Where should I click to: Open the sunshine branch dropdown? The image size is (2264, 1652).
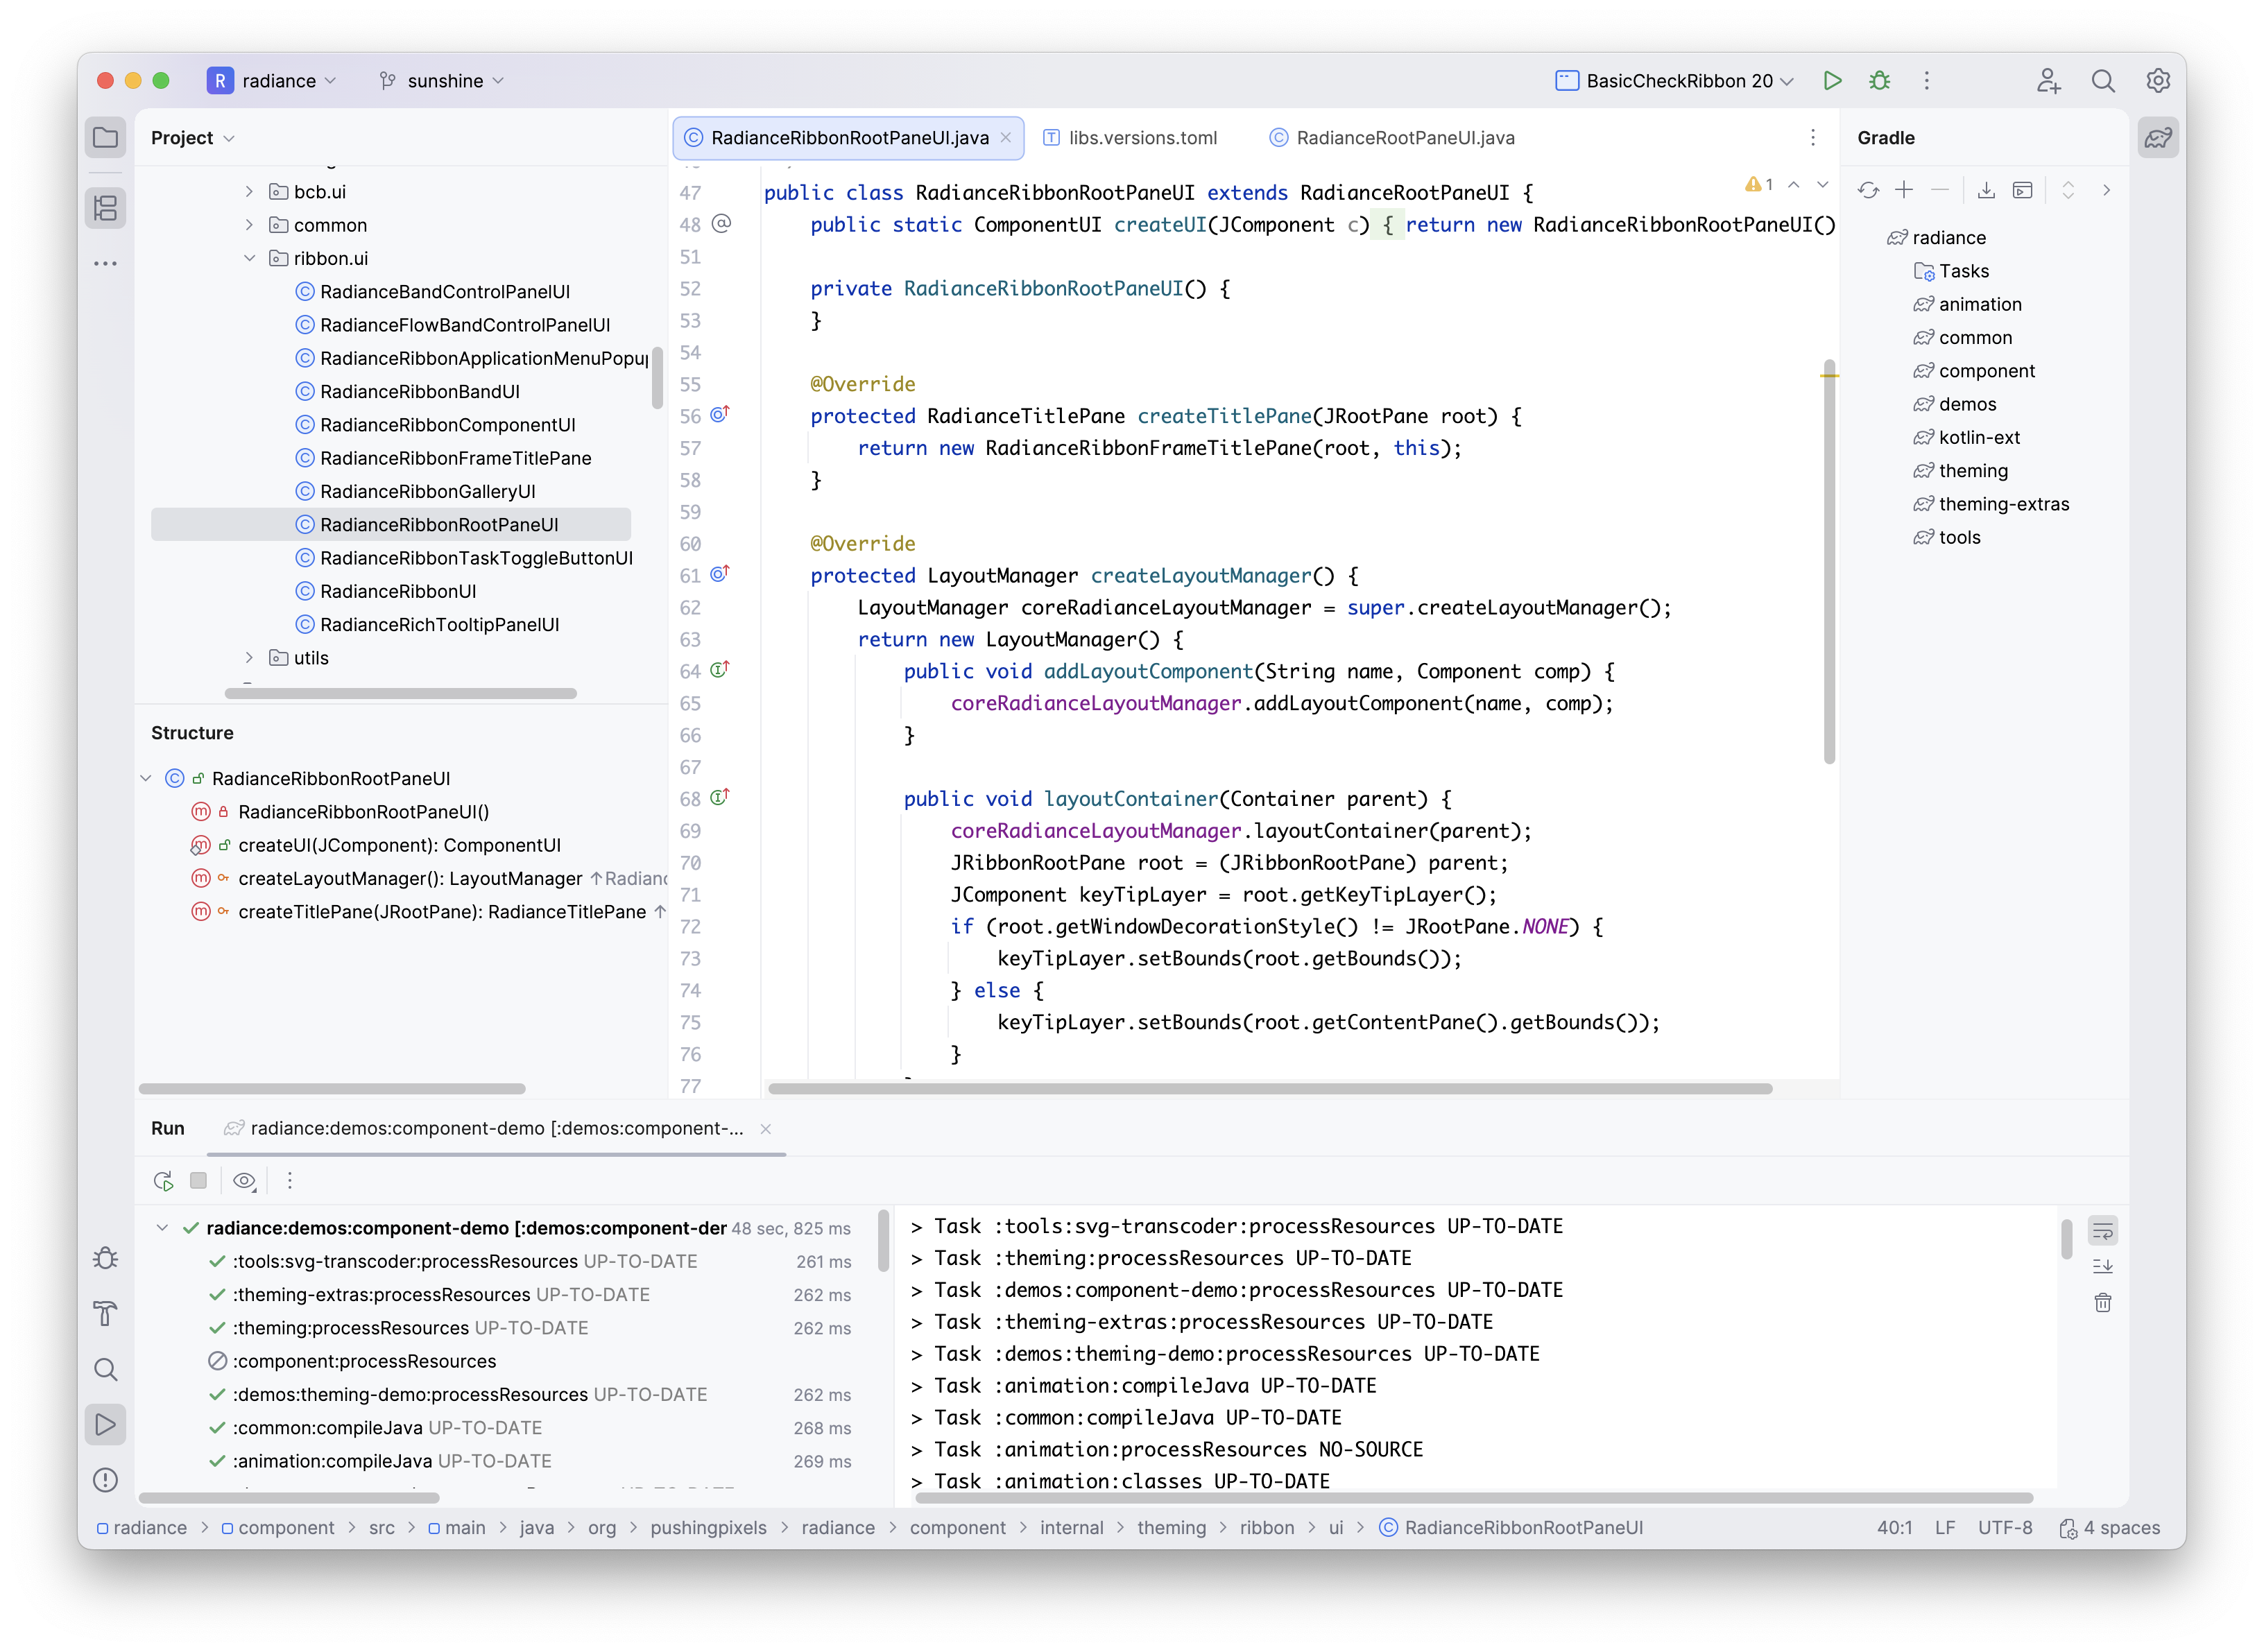[x=441, y=81]
